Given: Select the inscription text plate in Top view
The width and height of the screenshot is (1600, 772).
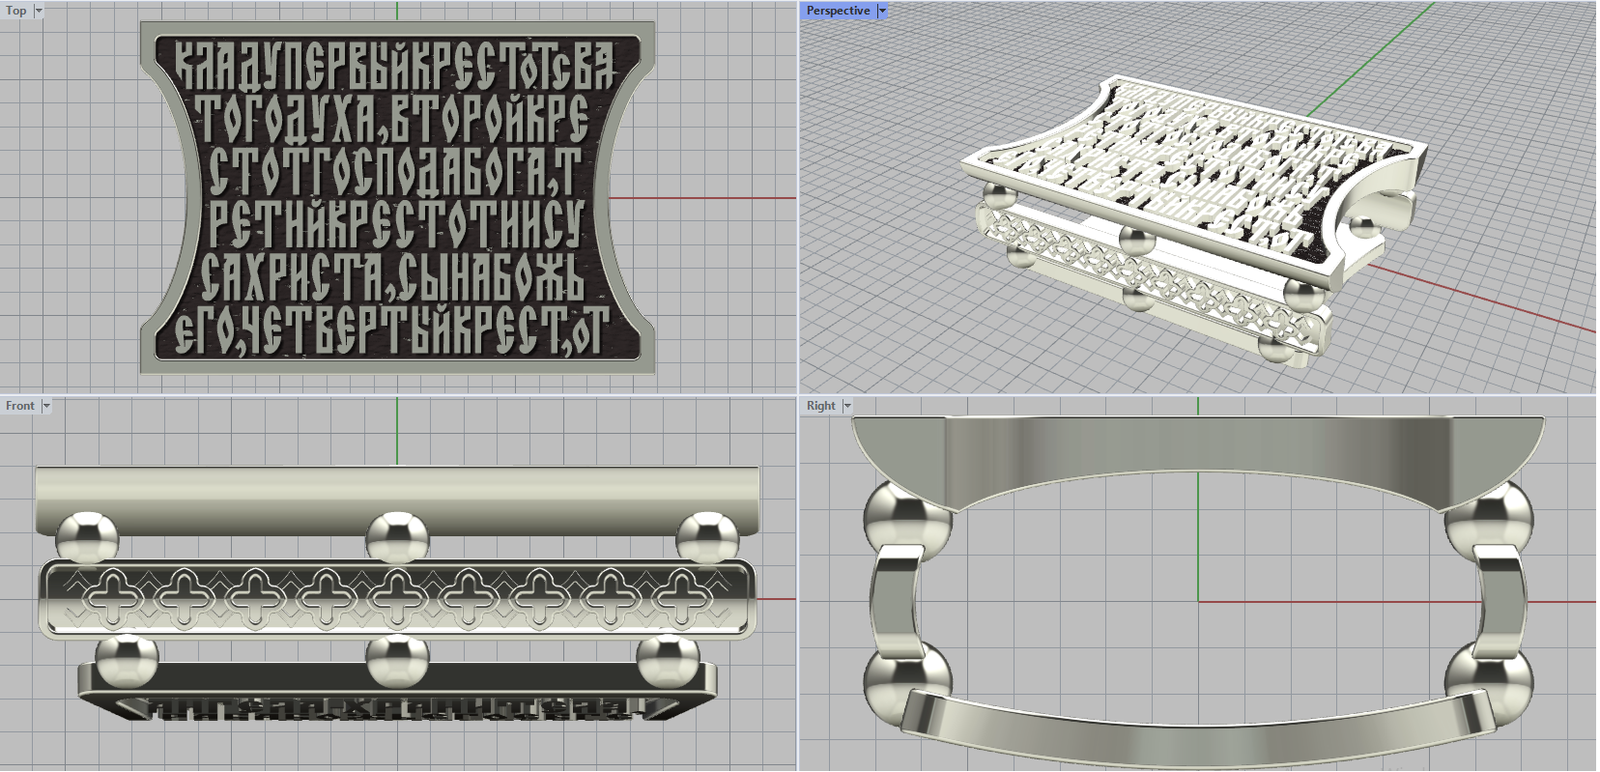Looking at the screenshot, I should click(x=397, y=198).
